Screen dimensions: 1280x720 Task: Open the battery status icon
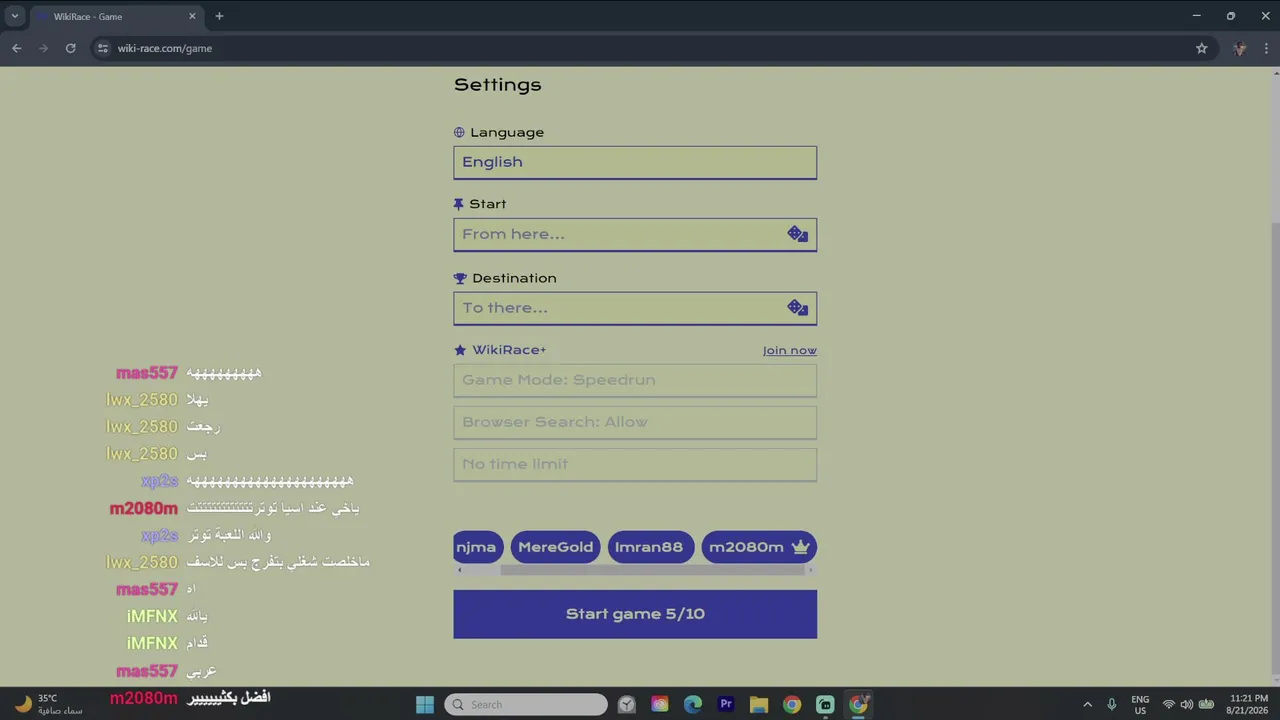pyautogui.click(x=1207, y=704)
